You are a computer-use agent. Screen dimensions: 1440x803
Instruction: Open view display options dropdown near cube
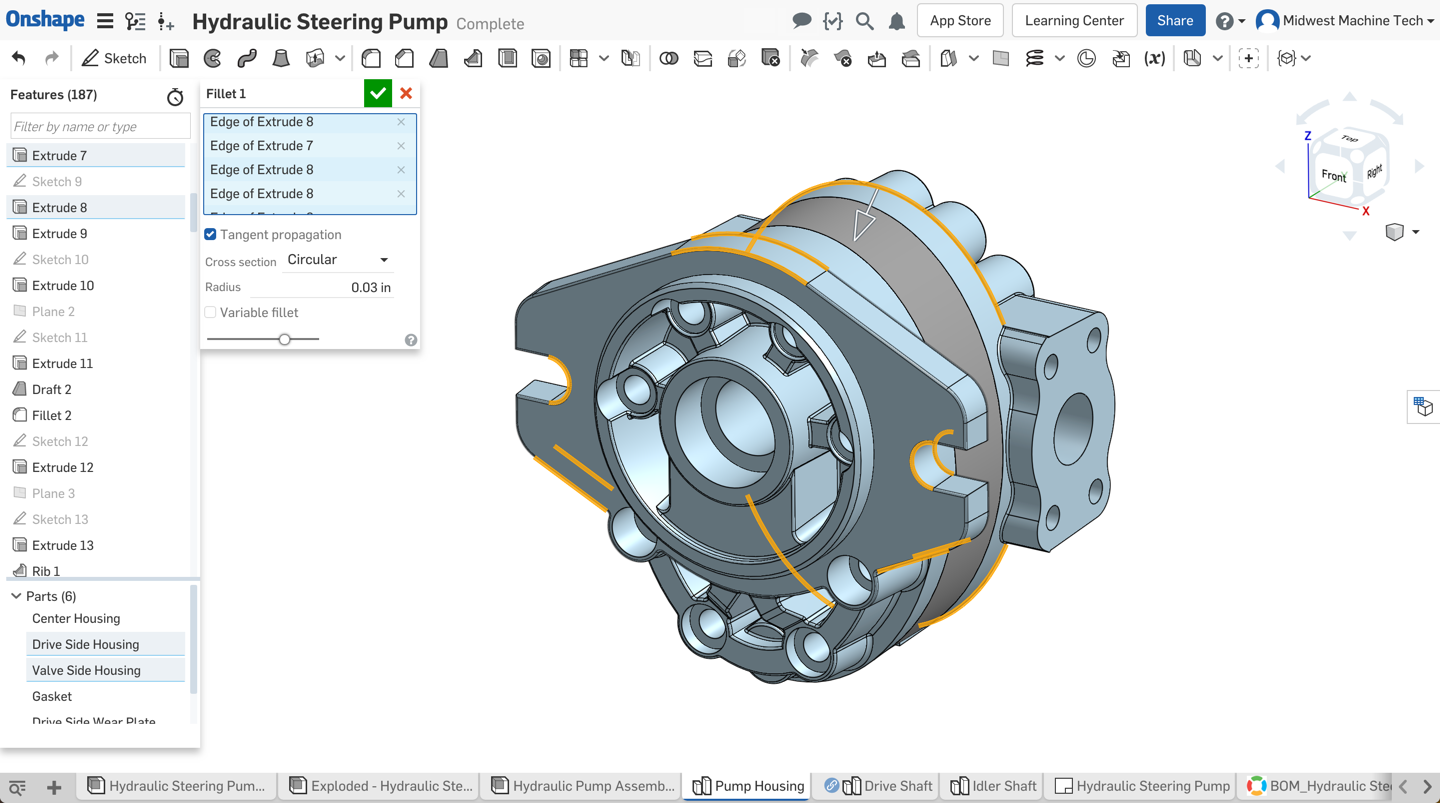[x=1415, y=232]
